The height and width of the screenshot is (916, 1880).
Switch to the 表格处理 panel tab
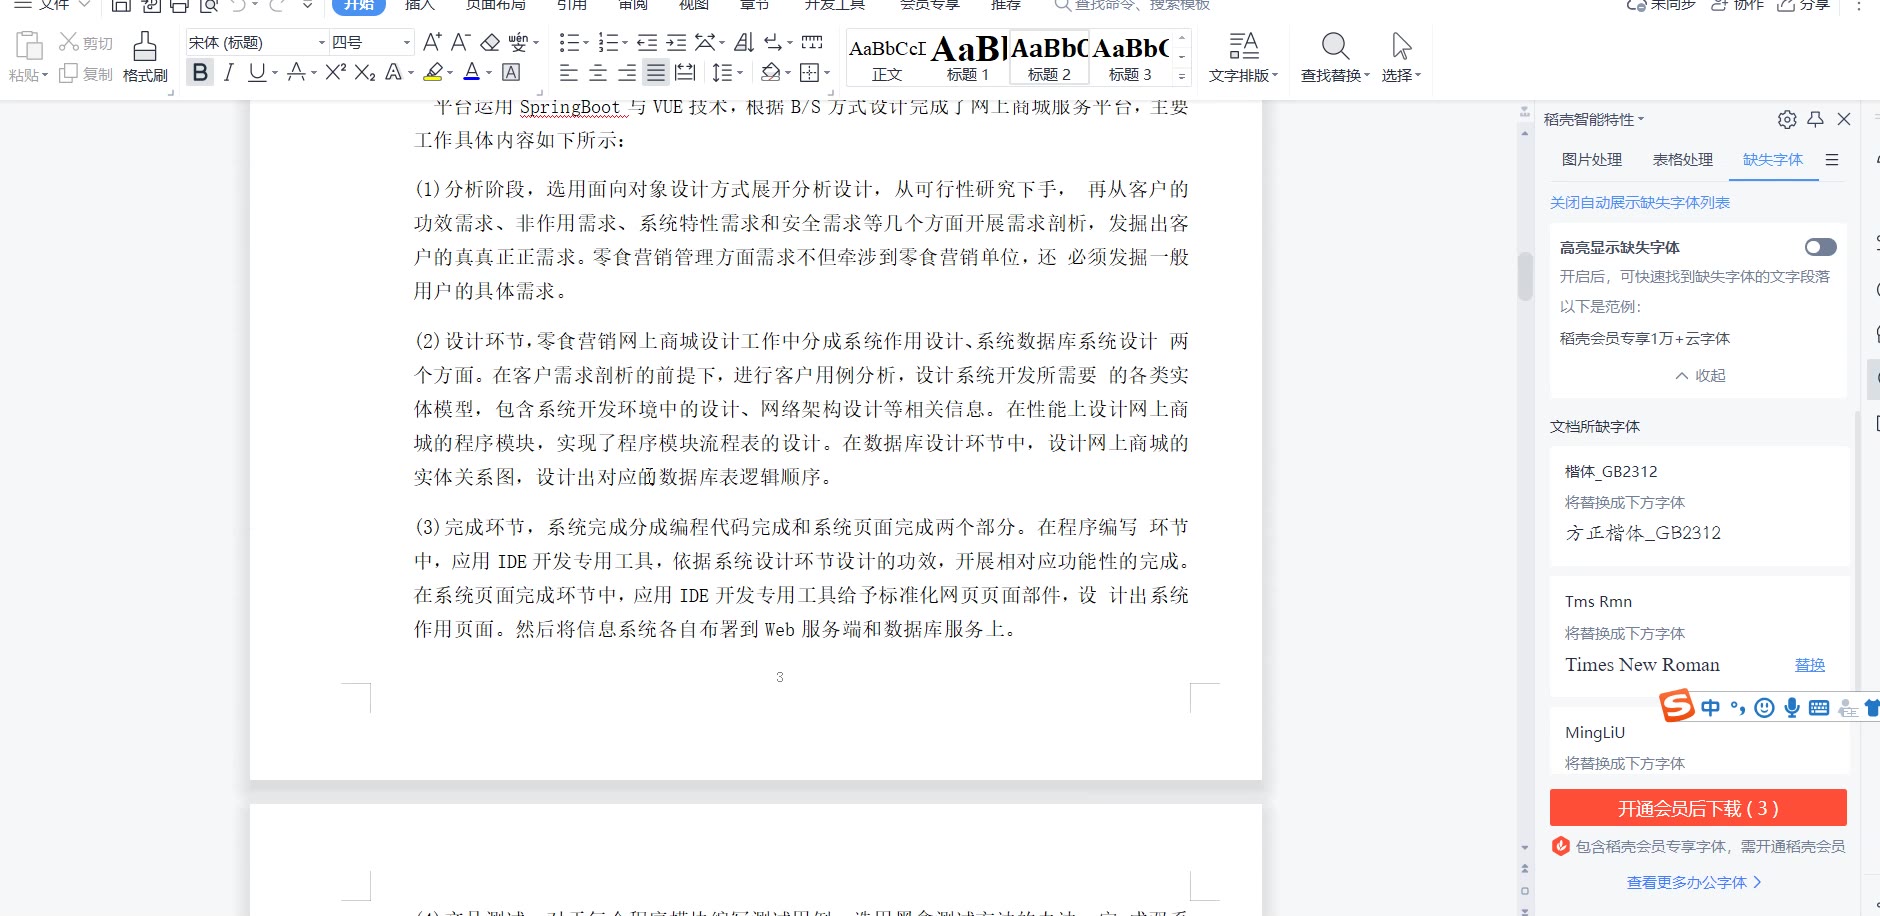(x=1682, y=160)
